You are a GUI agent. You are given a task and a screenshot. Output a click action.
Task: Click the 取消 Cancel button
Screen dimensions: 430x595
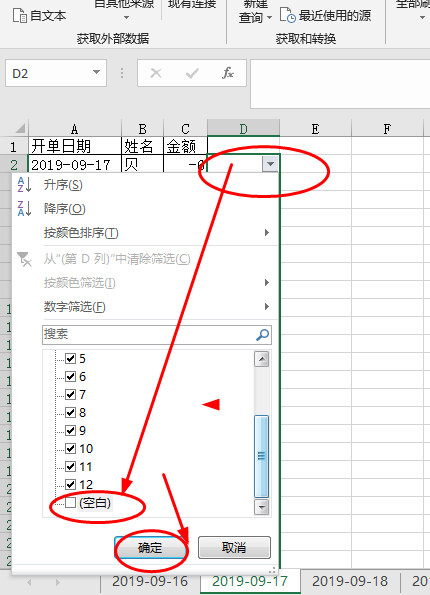[234, 548]
